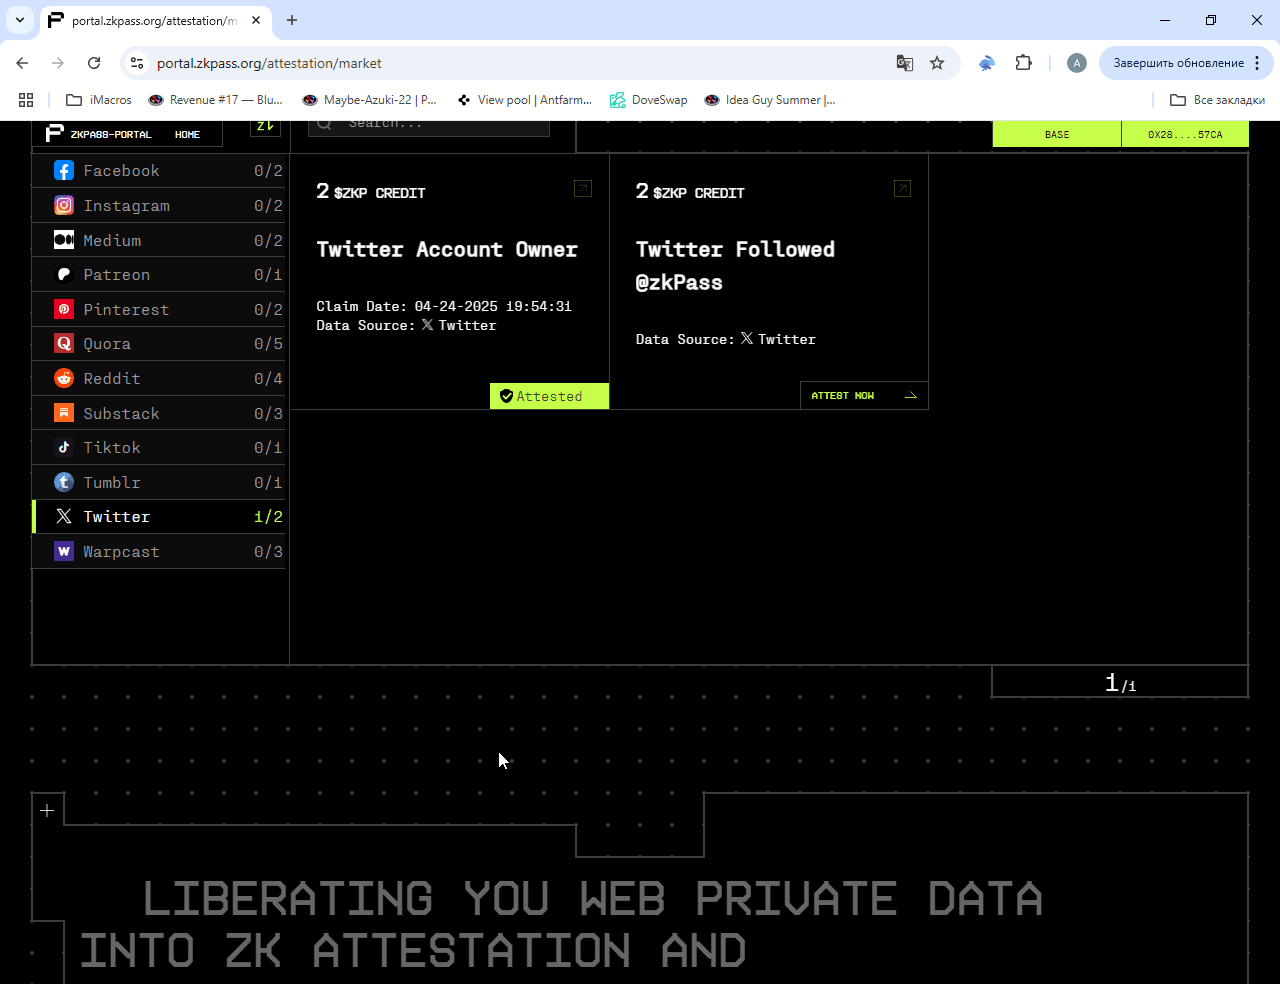Click the Reddit logo icon in sidebar

tap(64, 378)
